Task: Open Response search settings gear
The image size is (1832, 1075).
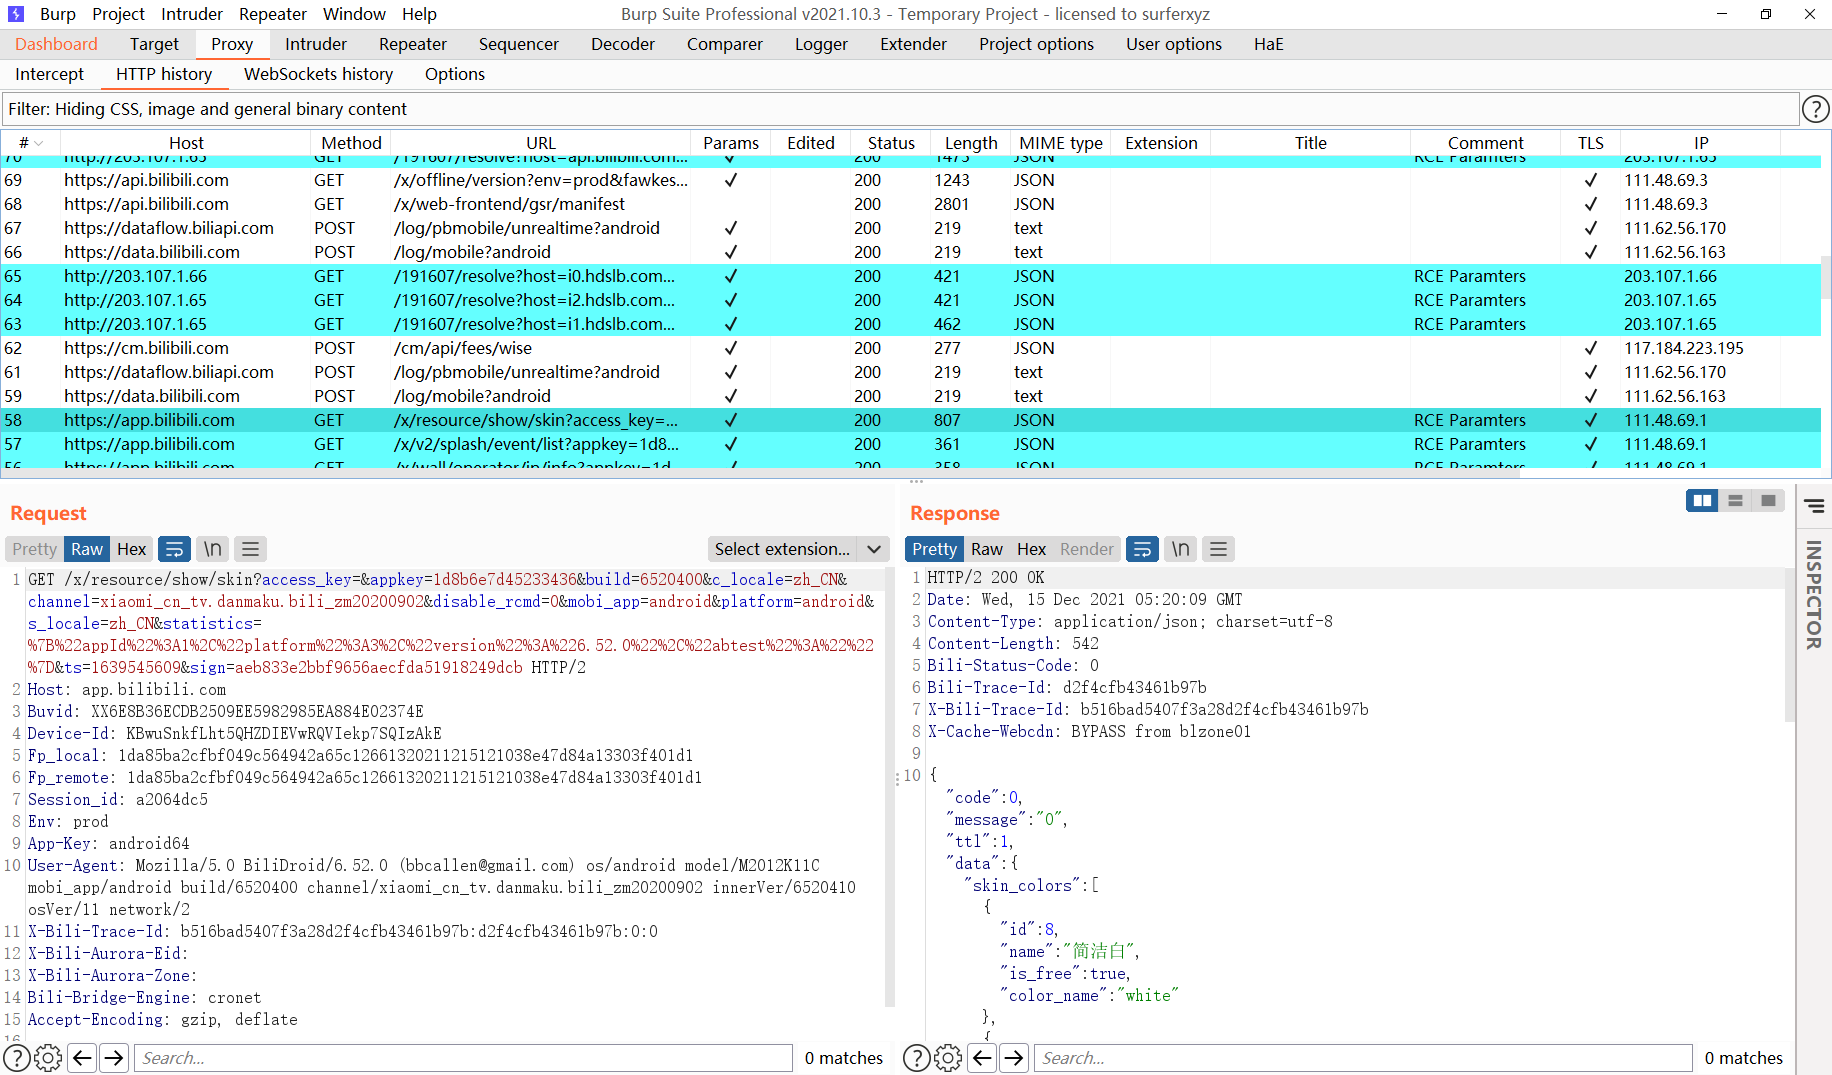Action: coord(948,1058)
